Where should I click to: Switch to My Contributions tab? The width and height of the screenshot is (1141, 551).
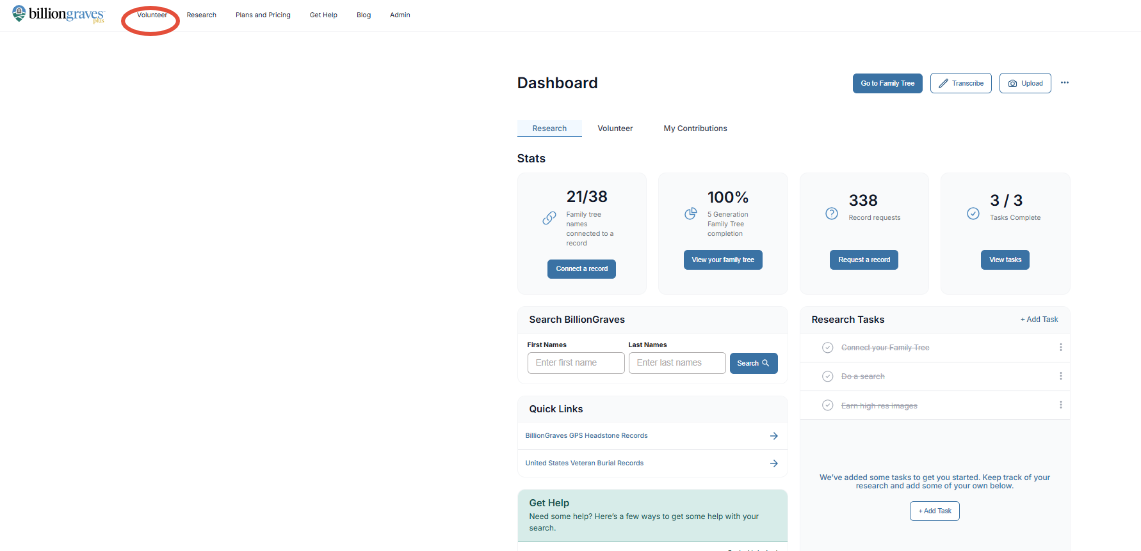click(x=695, y=128)
